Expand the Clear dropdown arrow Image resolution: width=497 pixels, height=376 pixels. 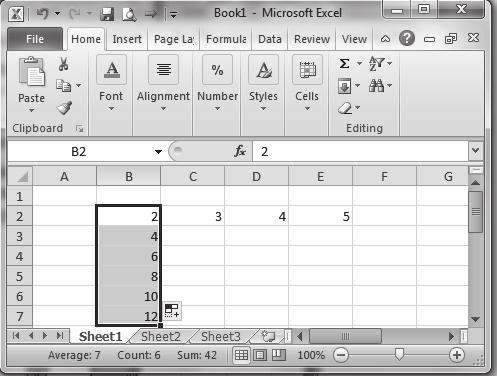358,107
